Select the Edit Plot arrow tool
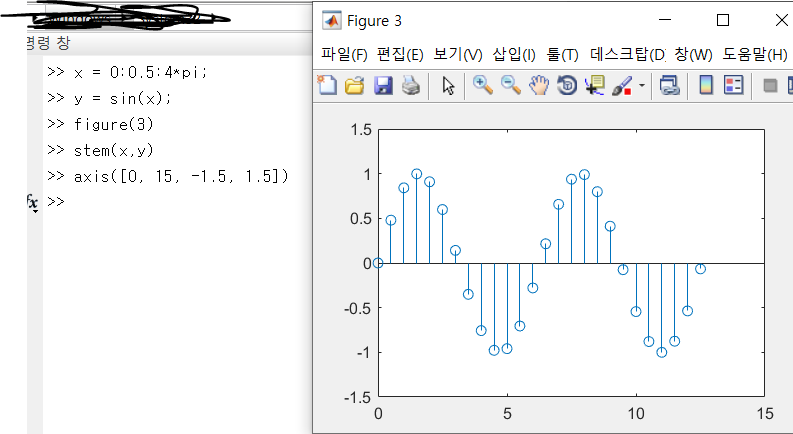The image size is (793, 434). coord(448,85)
